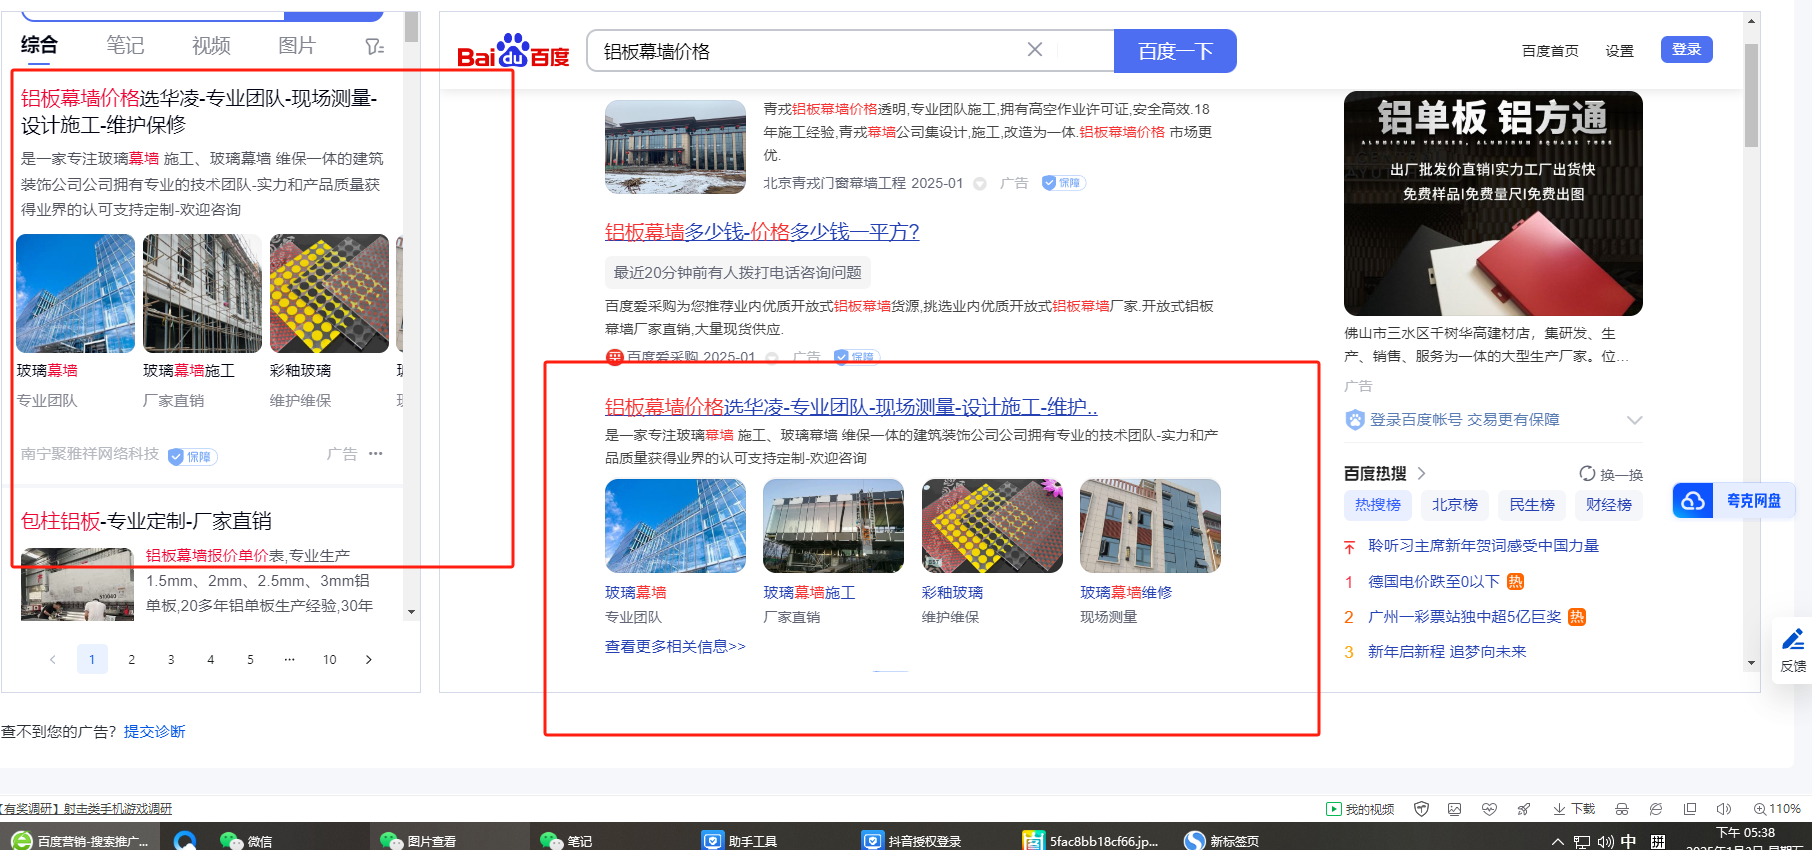Screen dimensions: 1812x850
Task: Click the sound speaker icon in browser status bar
Action: click(x=1724, y=809)
